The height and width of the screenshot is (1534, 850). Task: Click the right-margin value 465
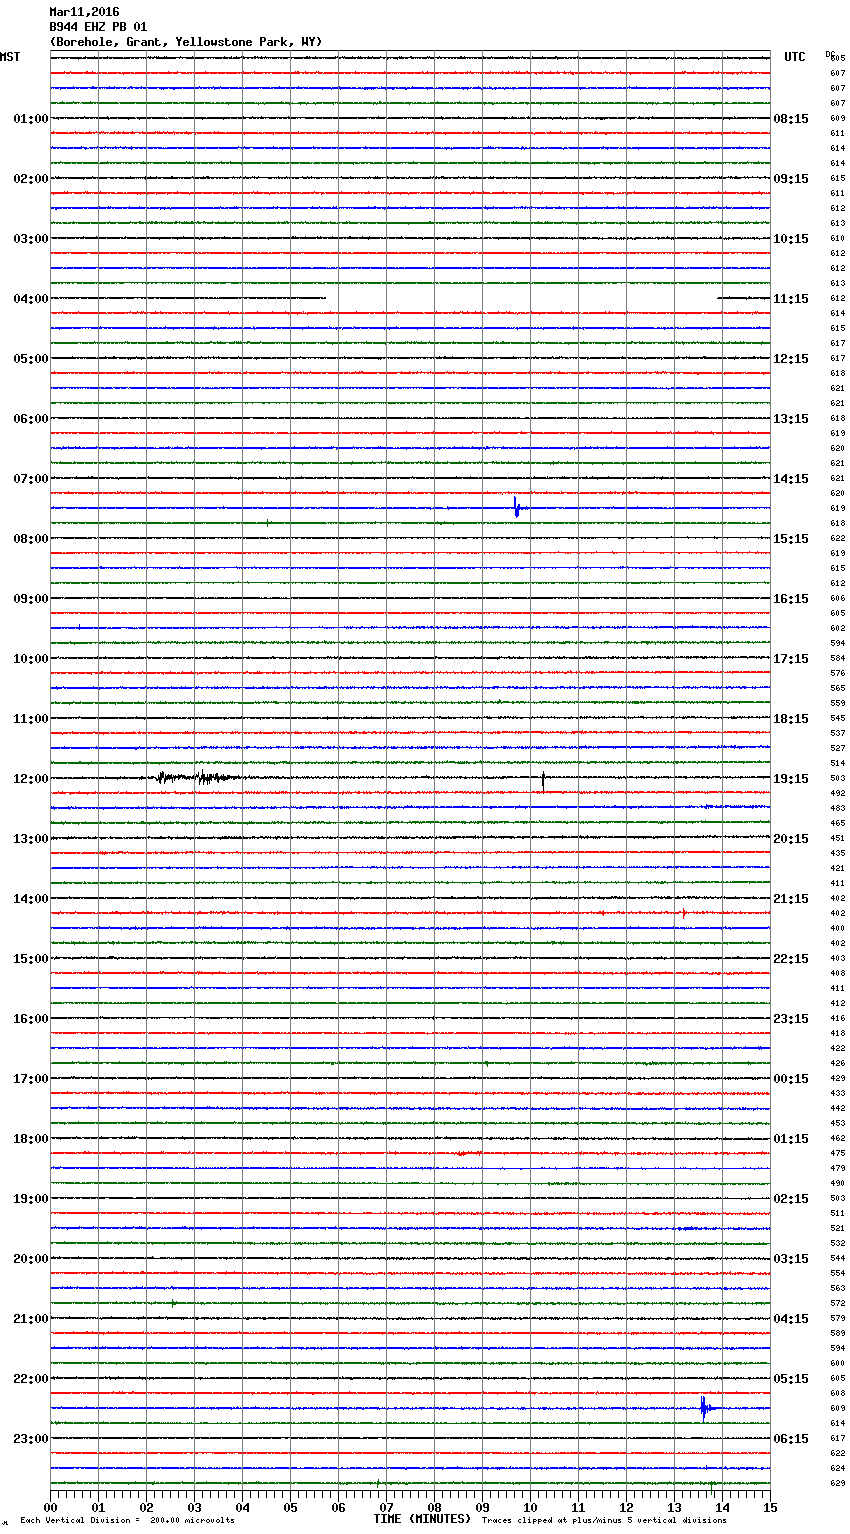tap(837, 824)
